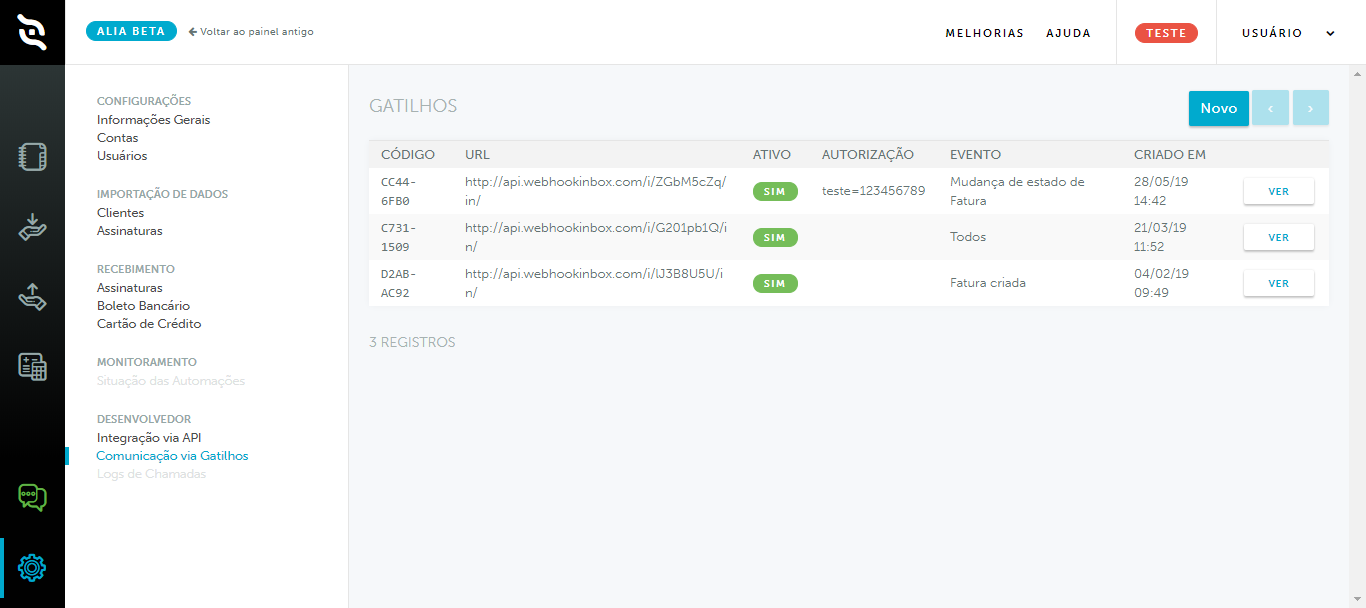Open Boleto Bancário settings

143,306
